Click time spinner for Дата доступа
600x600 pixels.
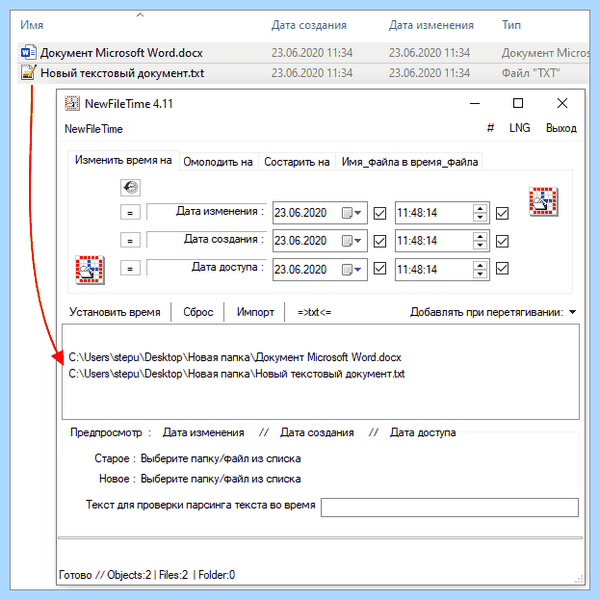(480, 269)
